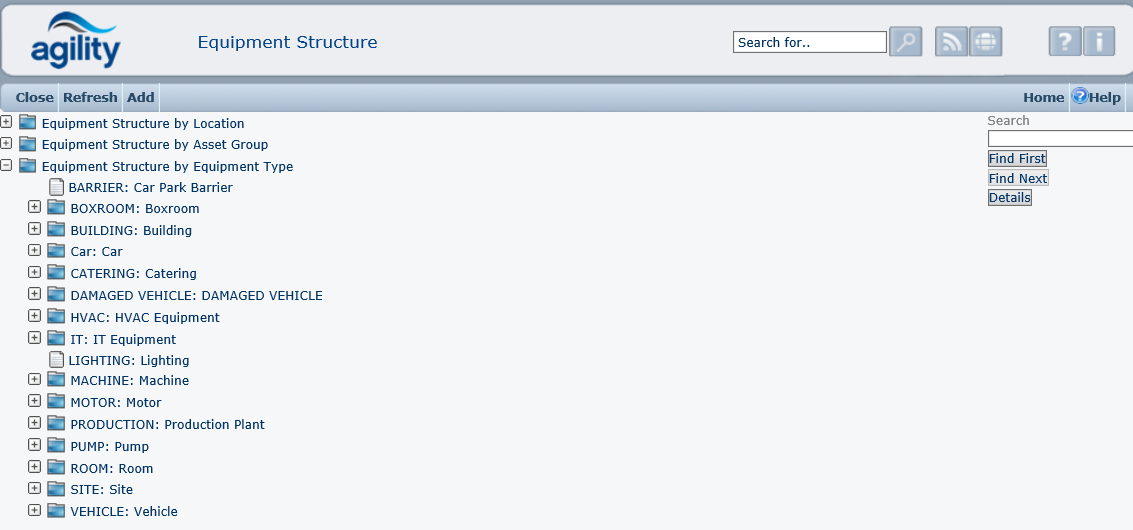Expand Equipment Structure by Asset Group

6,144
